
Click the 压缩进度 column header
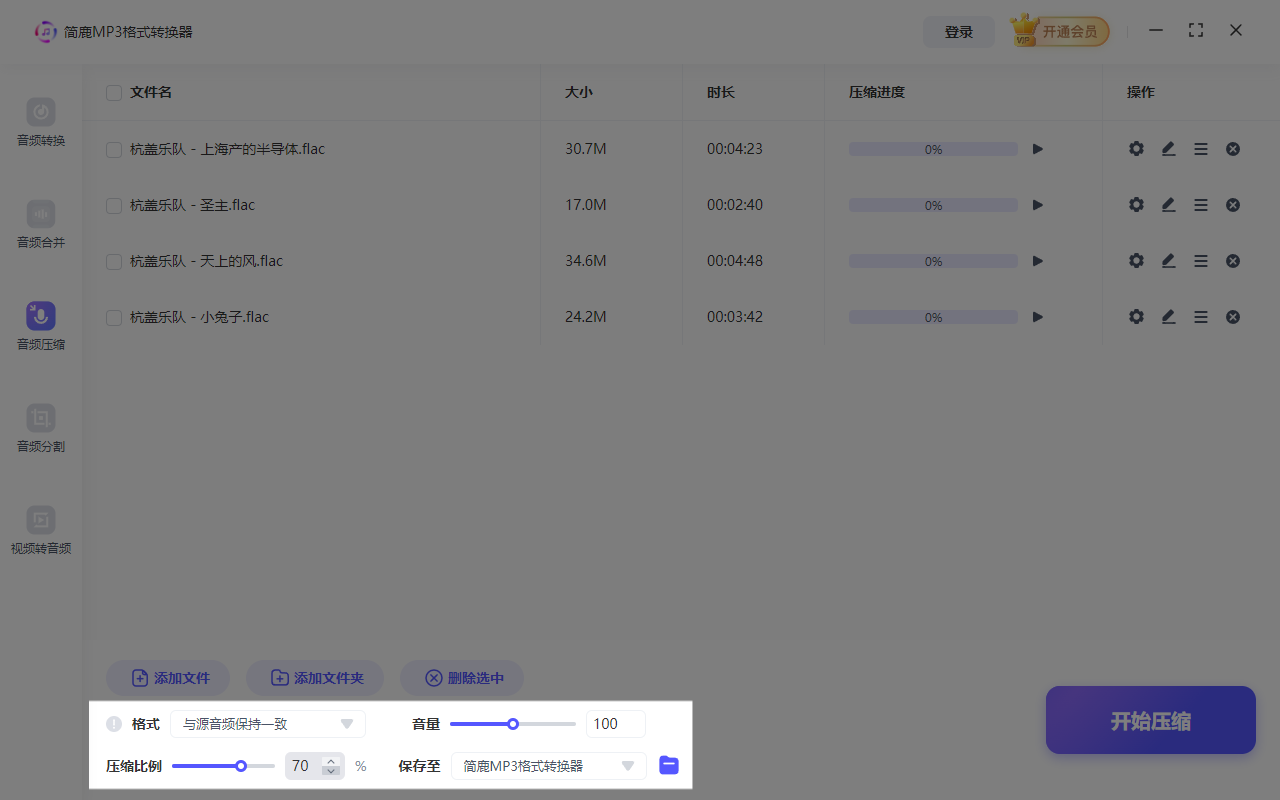pos(877,92)
